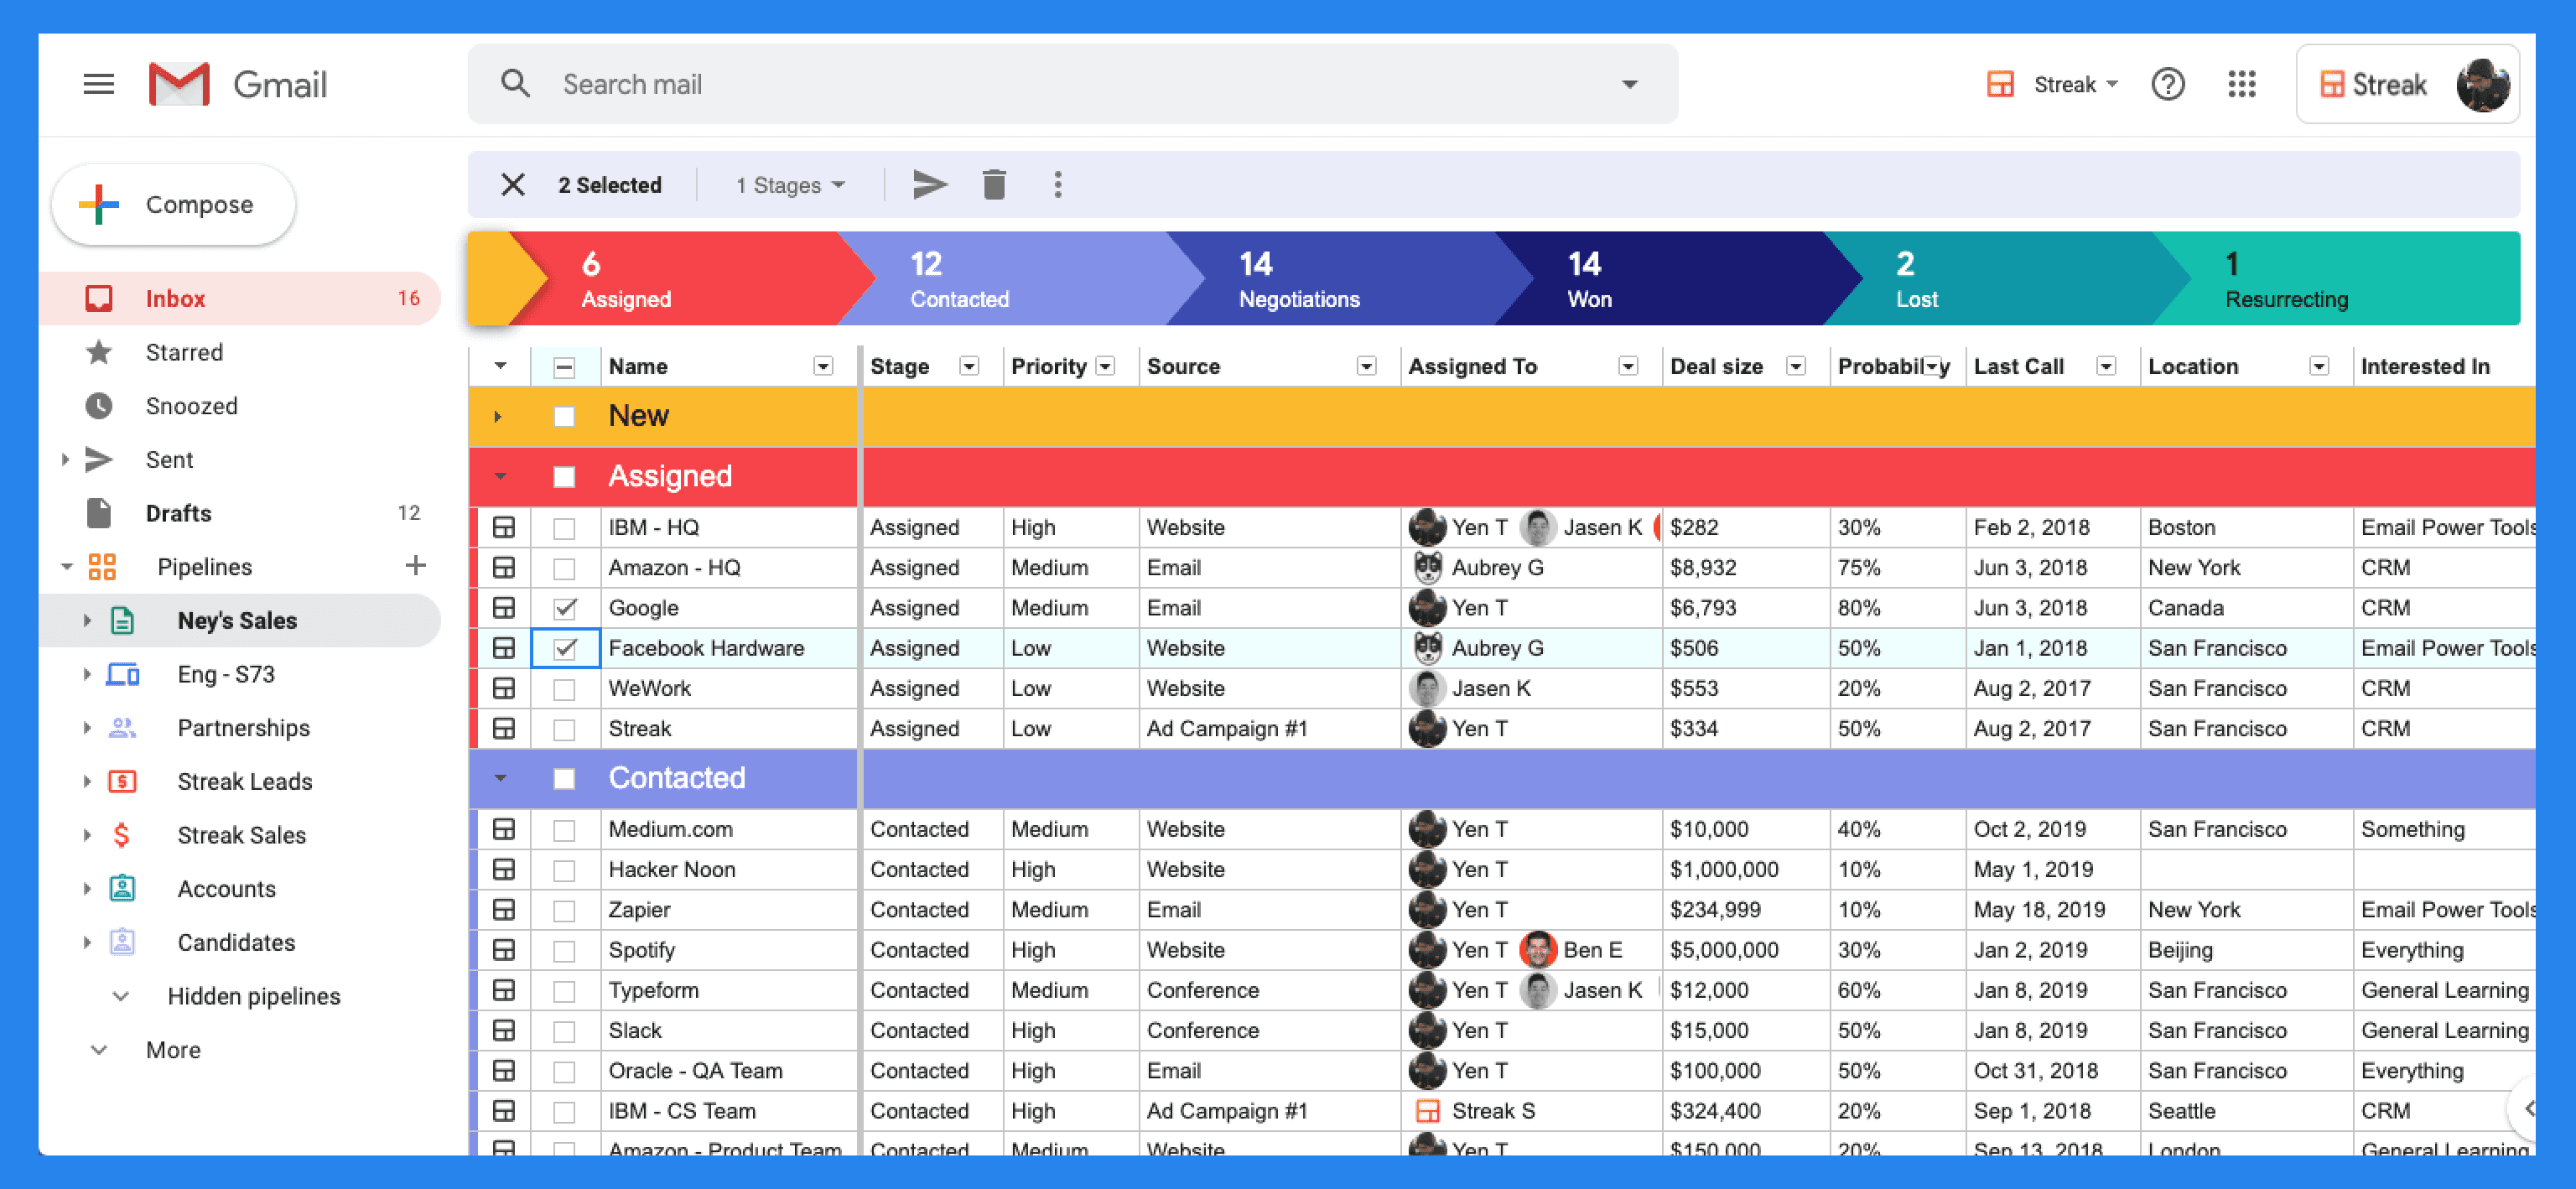Open the Google apps grid icon
The height and width of the screenshot is (1189, 2576).
tap(2241, 84)
